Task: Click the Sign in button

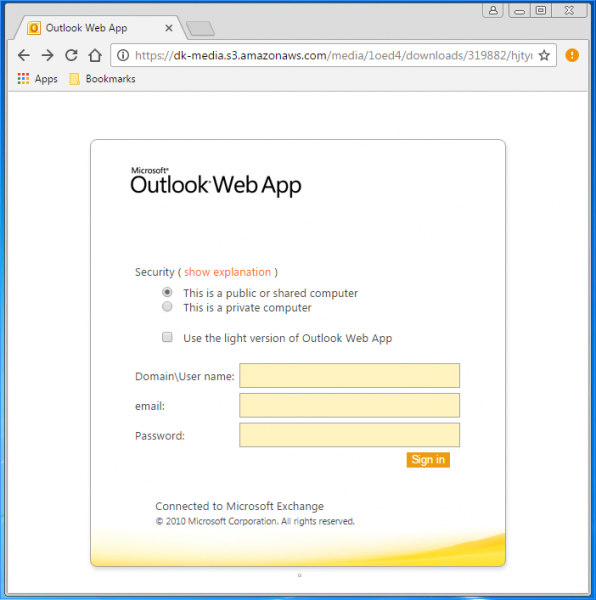Action: tap(428, 460)
